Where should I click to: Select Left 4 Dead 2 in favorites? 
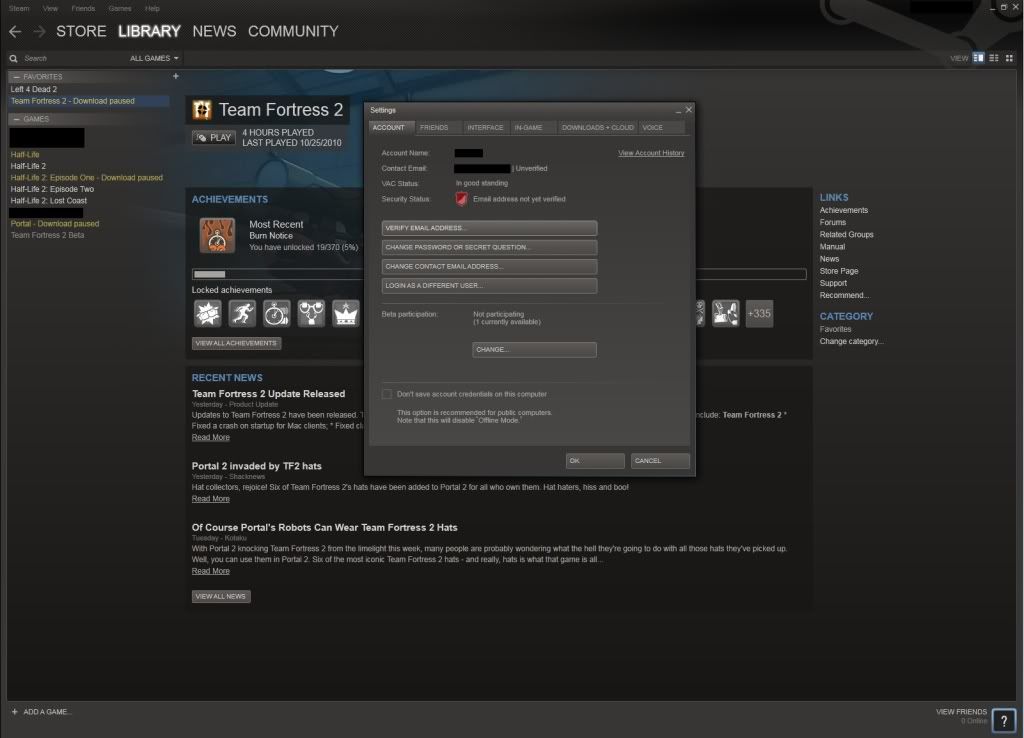[34, 89]
